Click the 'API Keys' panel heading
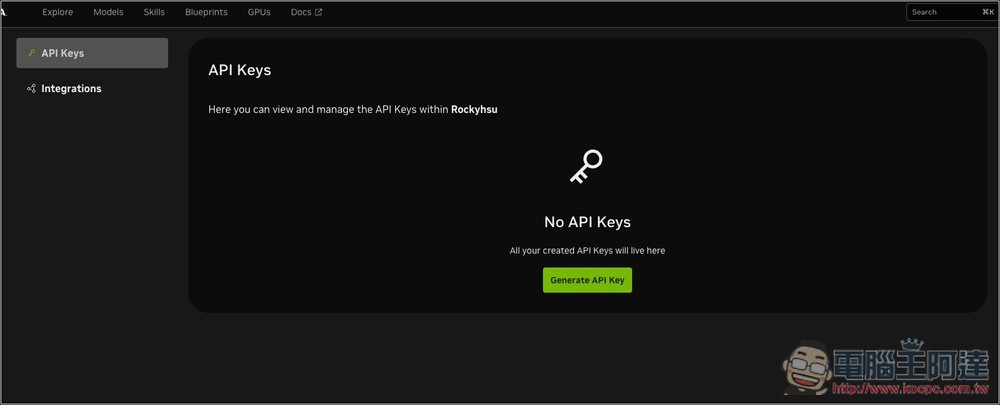This screenshot has width=1000, height=405. 240,70
